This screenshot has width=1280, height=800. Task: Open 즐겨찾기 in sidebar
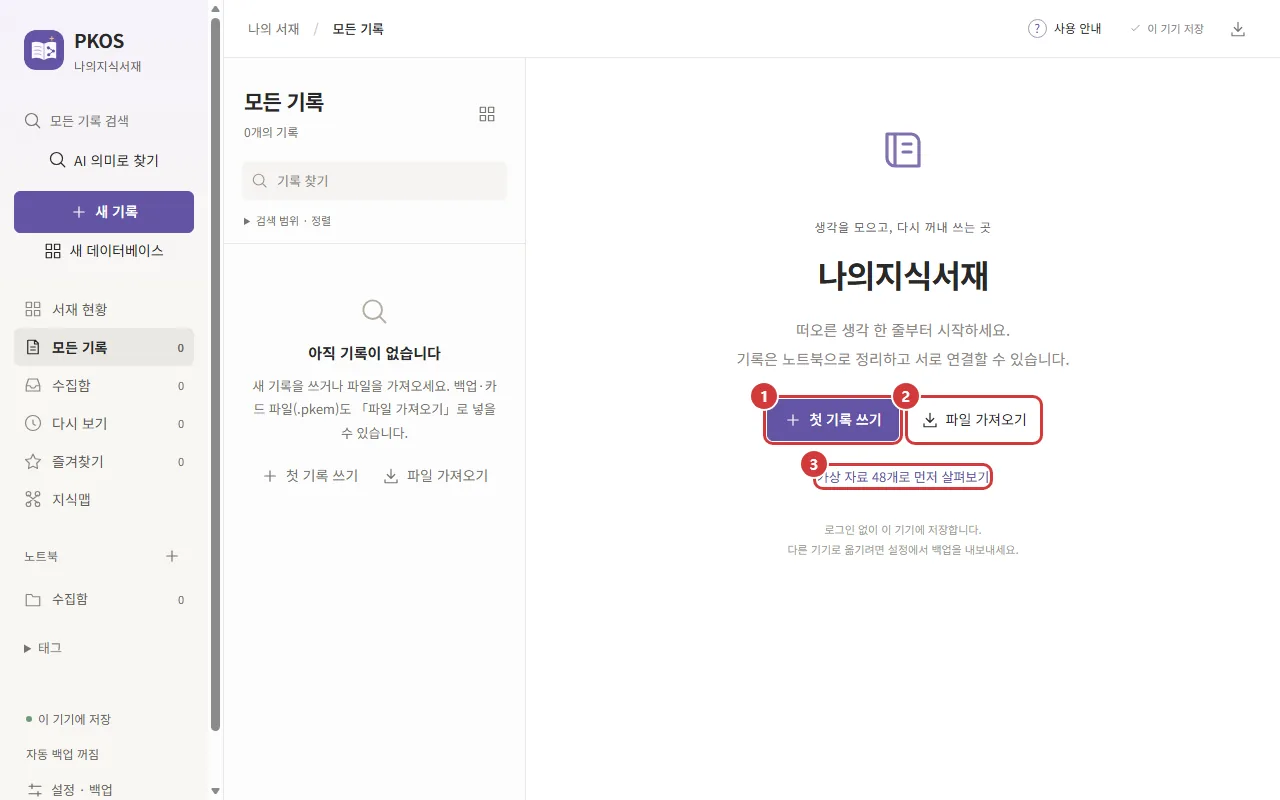point(104,462)
